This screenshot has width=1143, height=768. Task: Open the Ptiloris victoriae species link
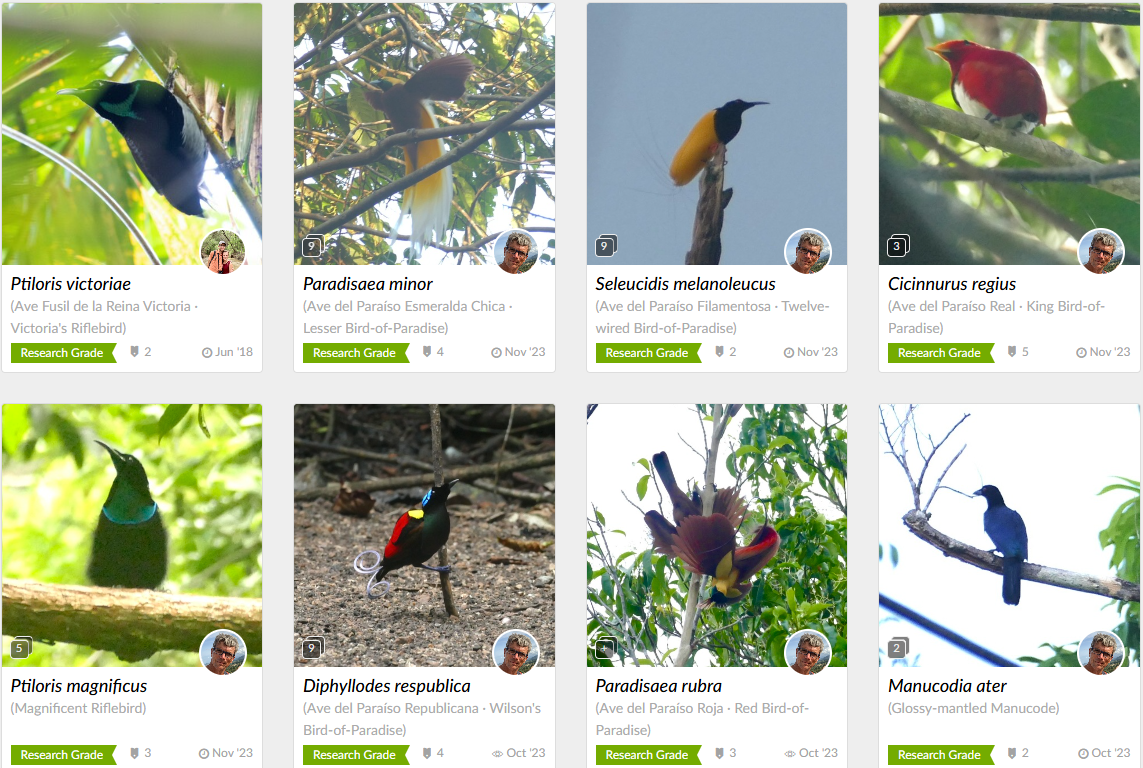pos(71,284)
